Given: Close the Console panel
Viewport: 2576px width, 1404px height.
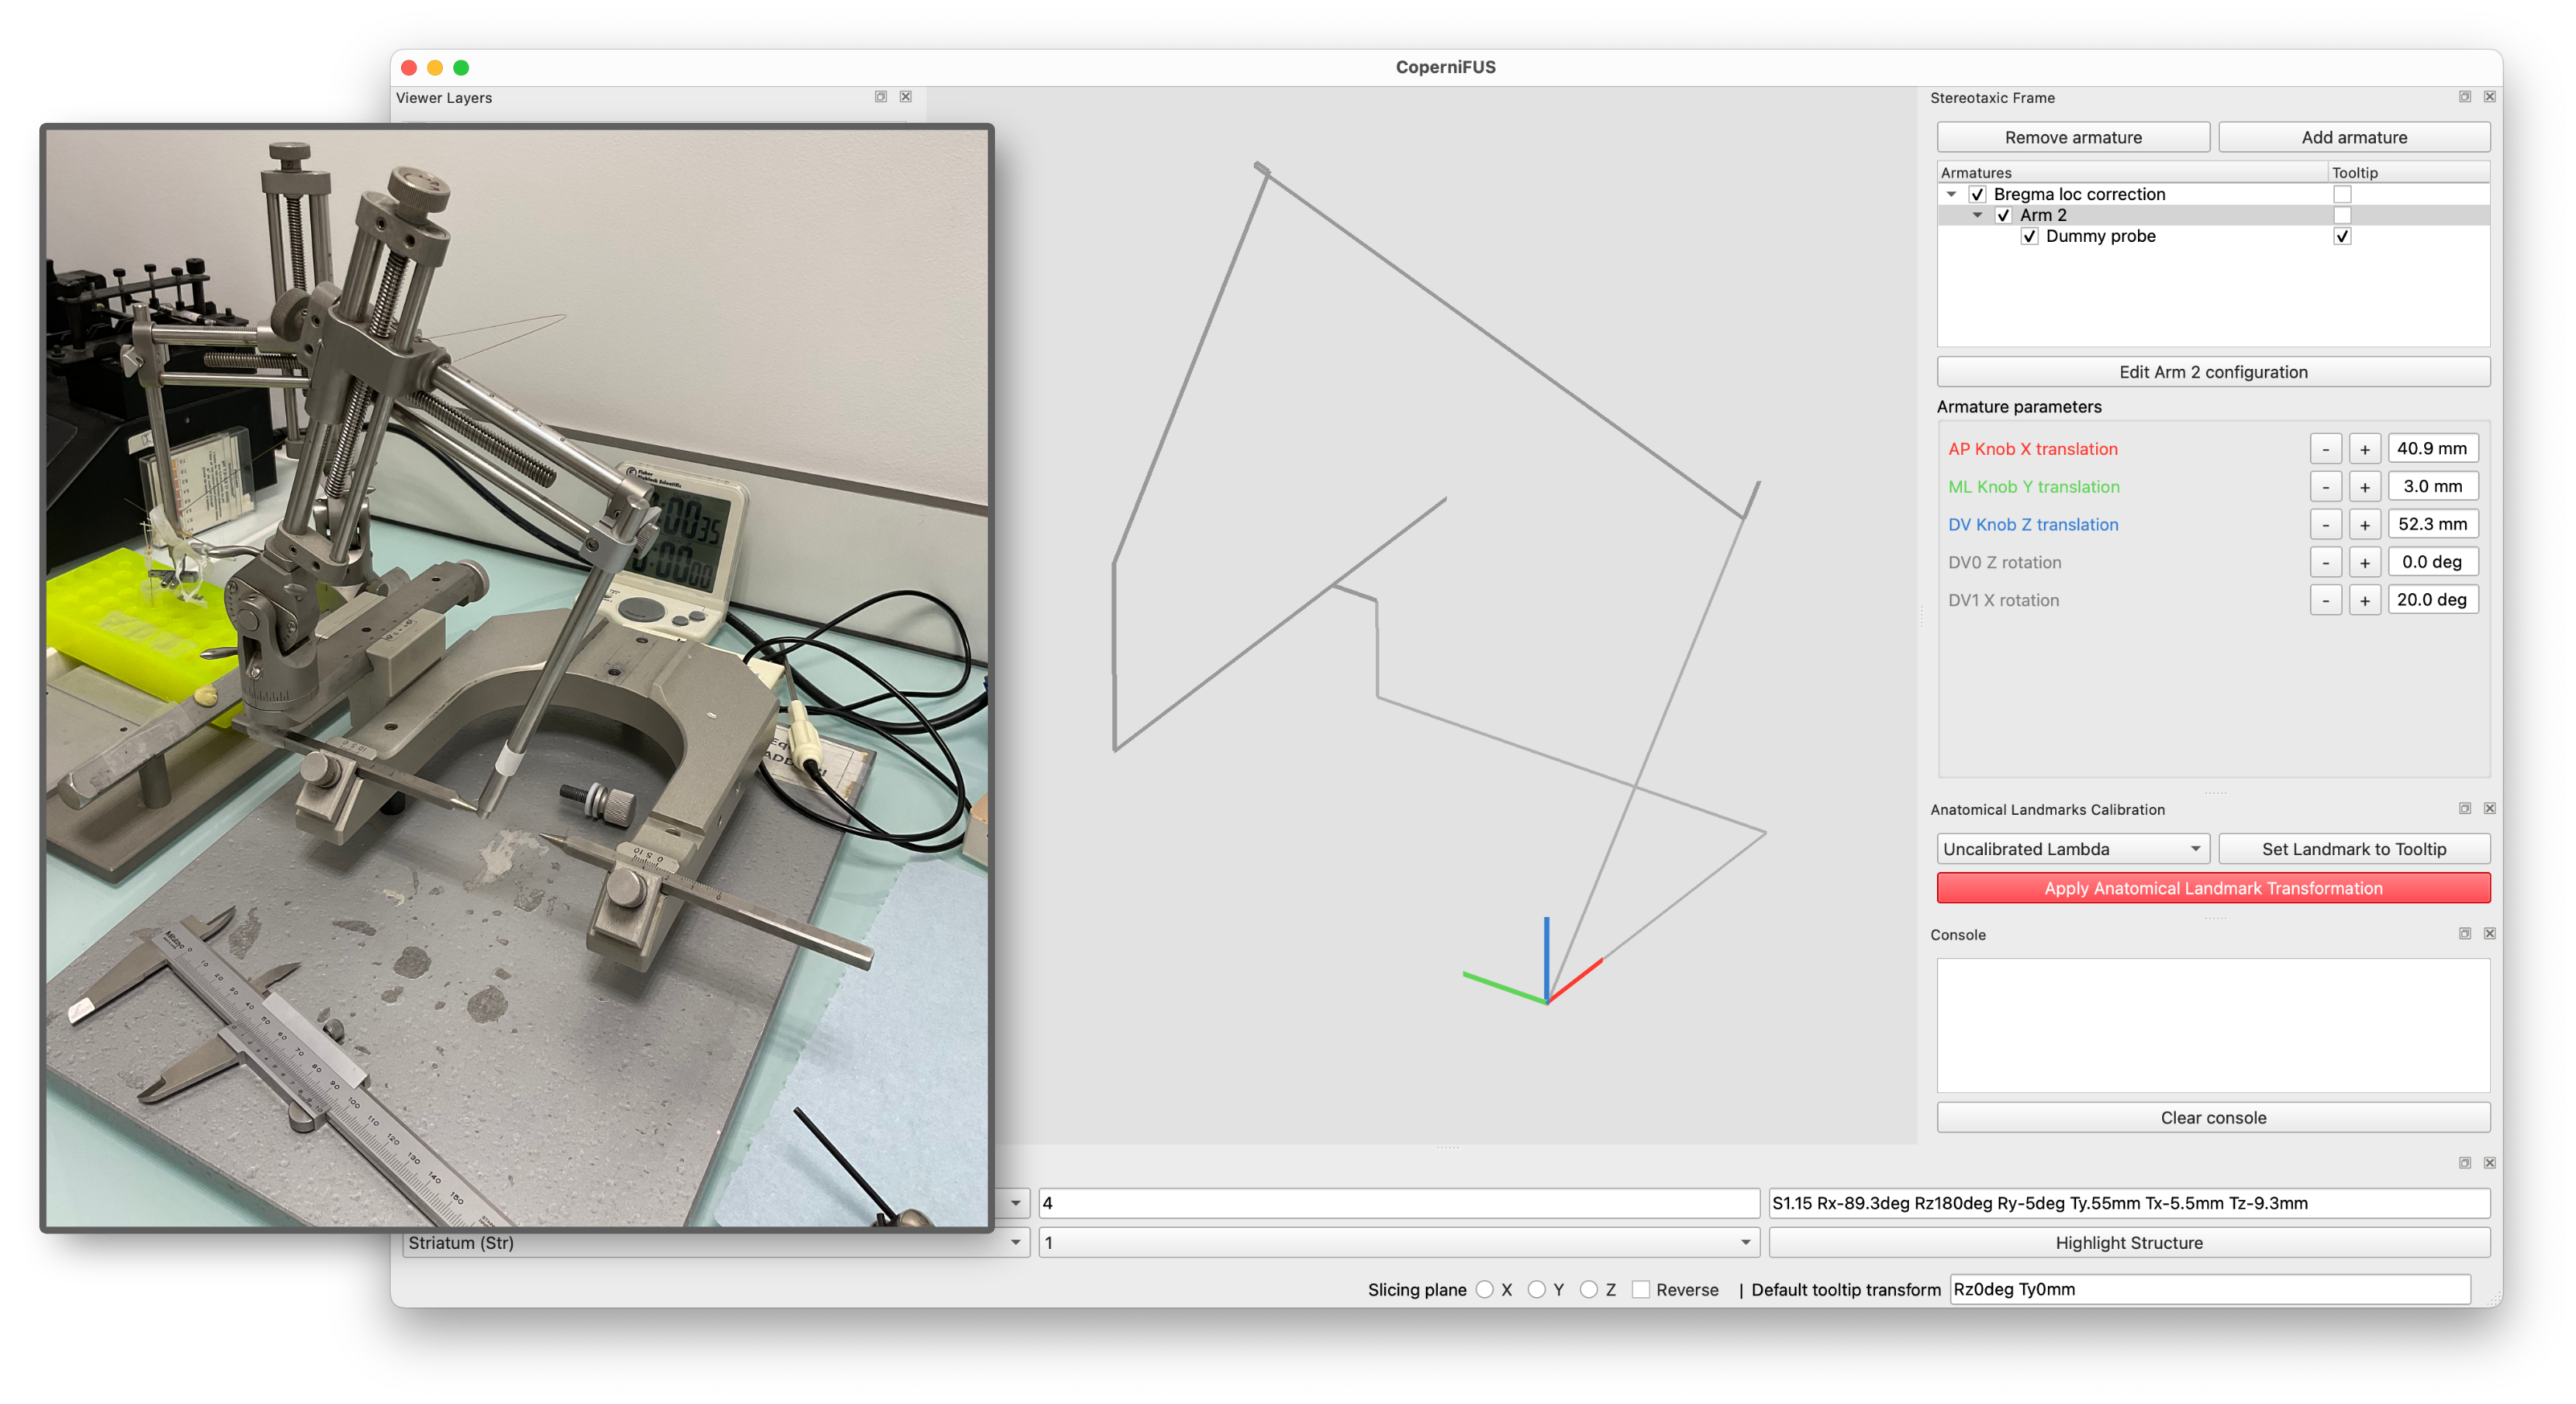Looking at the screenshot, I should [x=2489, y=933].
